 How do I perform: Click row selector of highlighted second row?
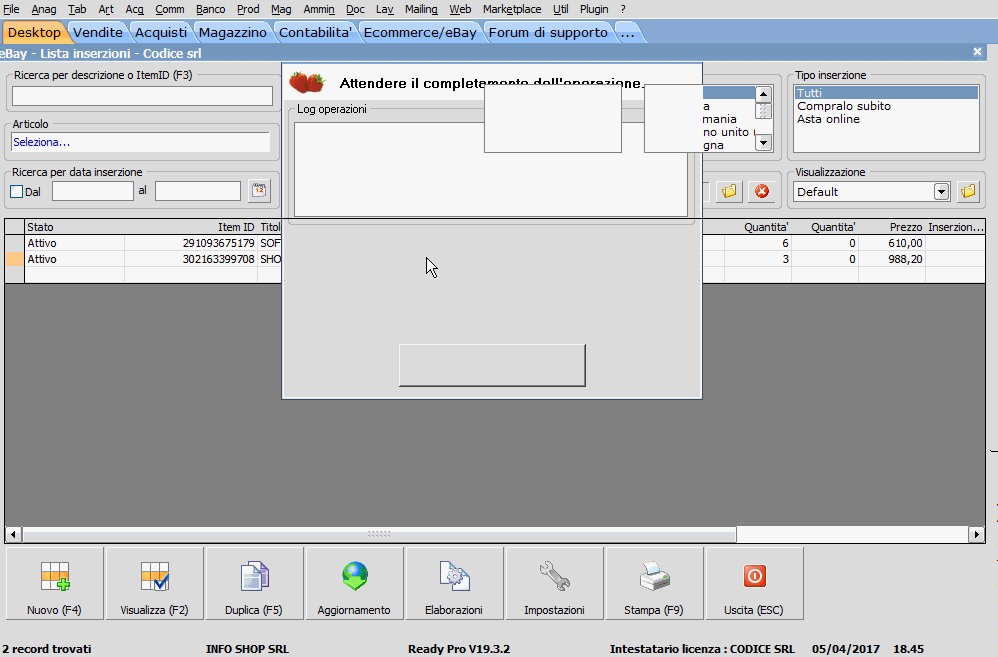click(14, 259)
